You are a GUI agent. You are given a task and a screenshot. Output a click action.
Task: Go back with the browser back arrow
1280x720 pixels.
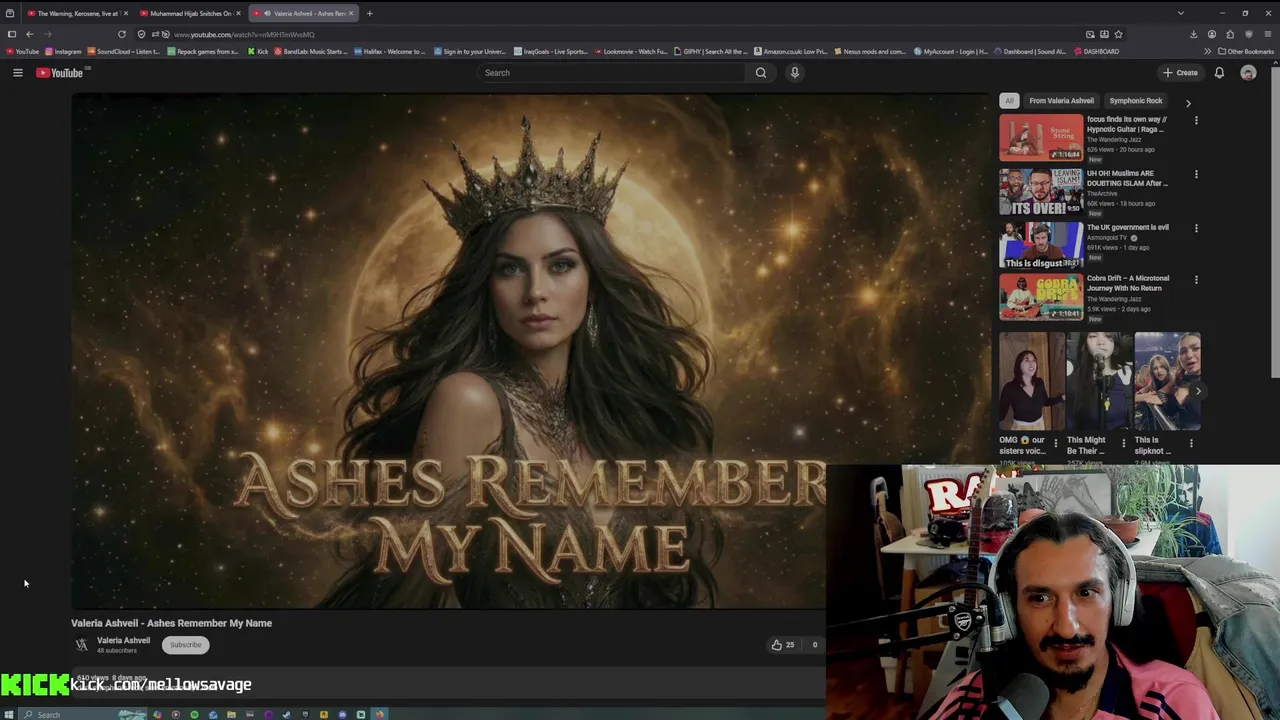tap(30, 34)
